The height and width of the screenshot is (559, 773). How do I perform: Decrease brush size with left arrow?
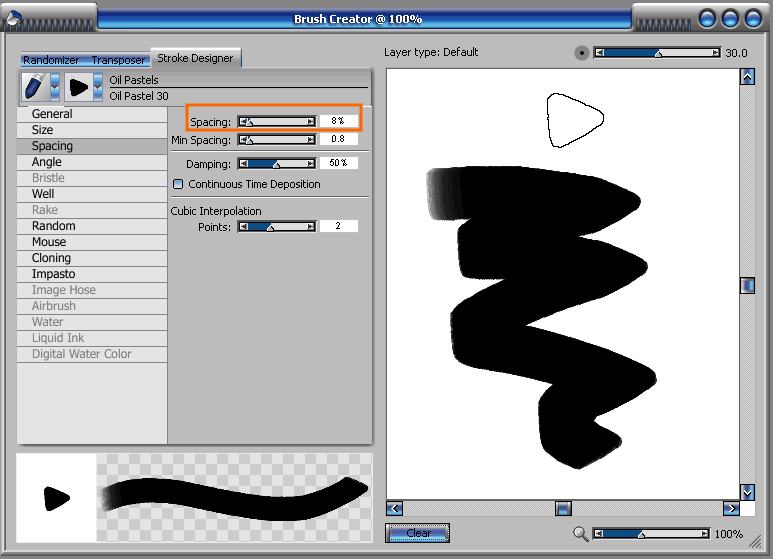click(599, 52)
